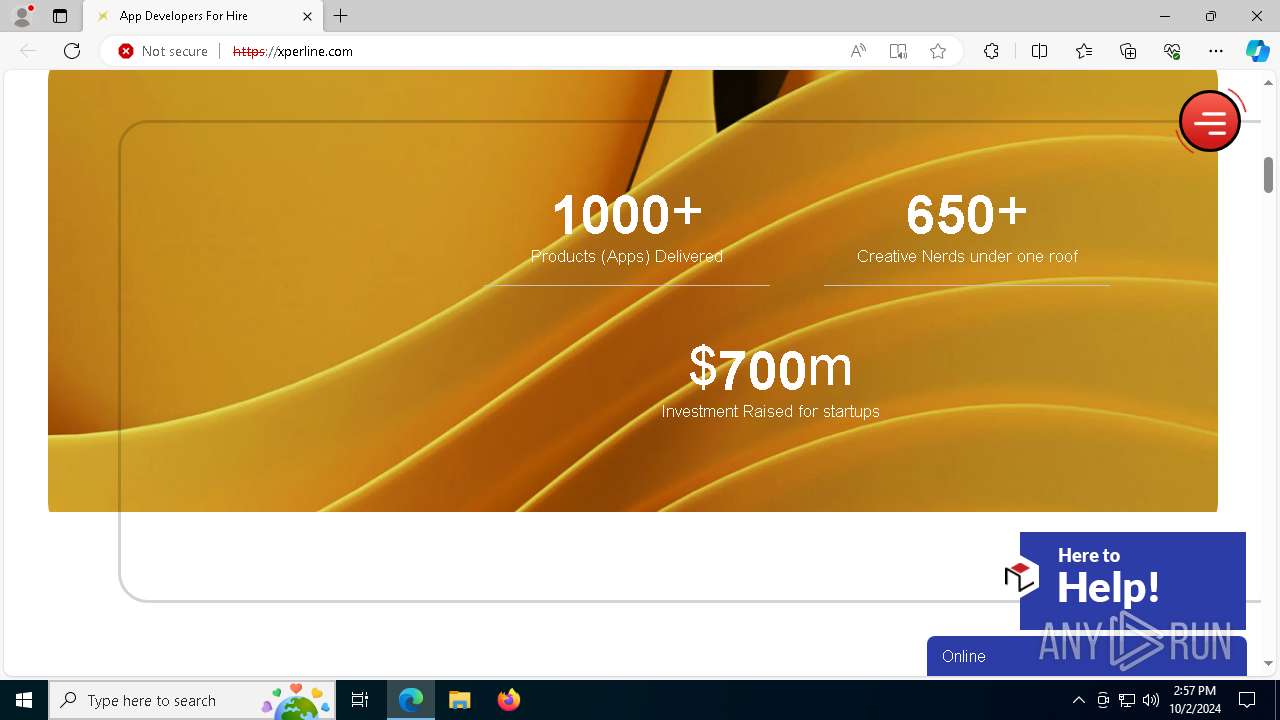The height and width of the screenshot is (720, 1280).
Task: Click the 650+ Creative Nerds stat
Action: [x=967, y=228]
